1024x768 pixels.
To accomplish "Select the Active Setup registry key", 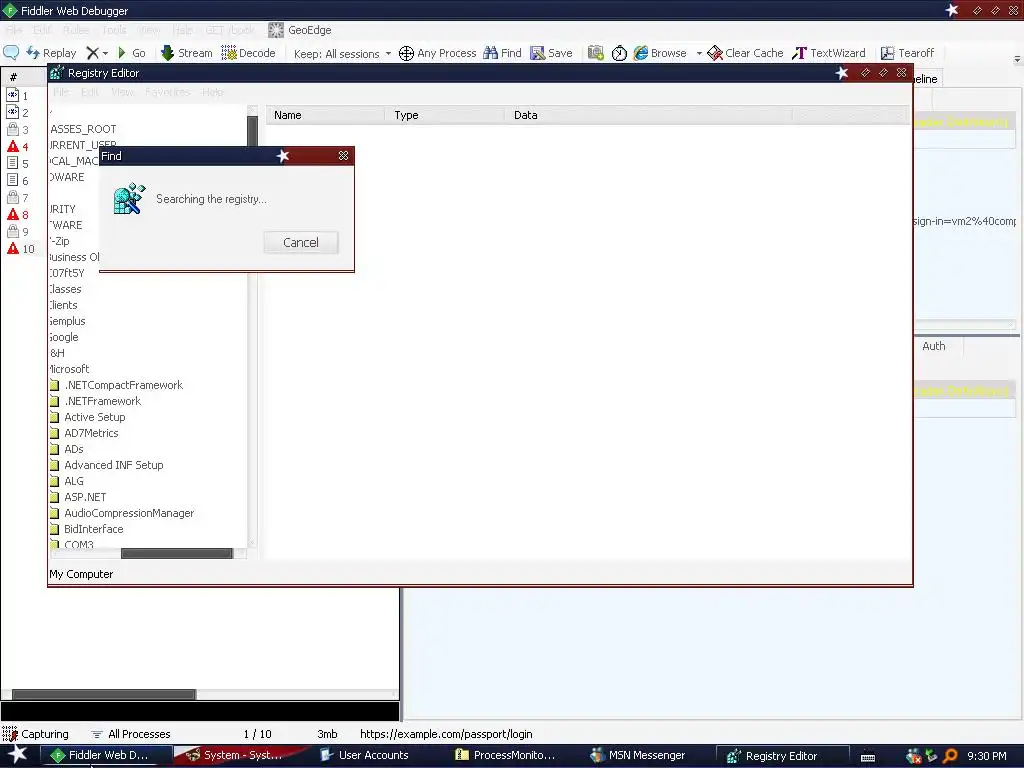I will [95, 417].
